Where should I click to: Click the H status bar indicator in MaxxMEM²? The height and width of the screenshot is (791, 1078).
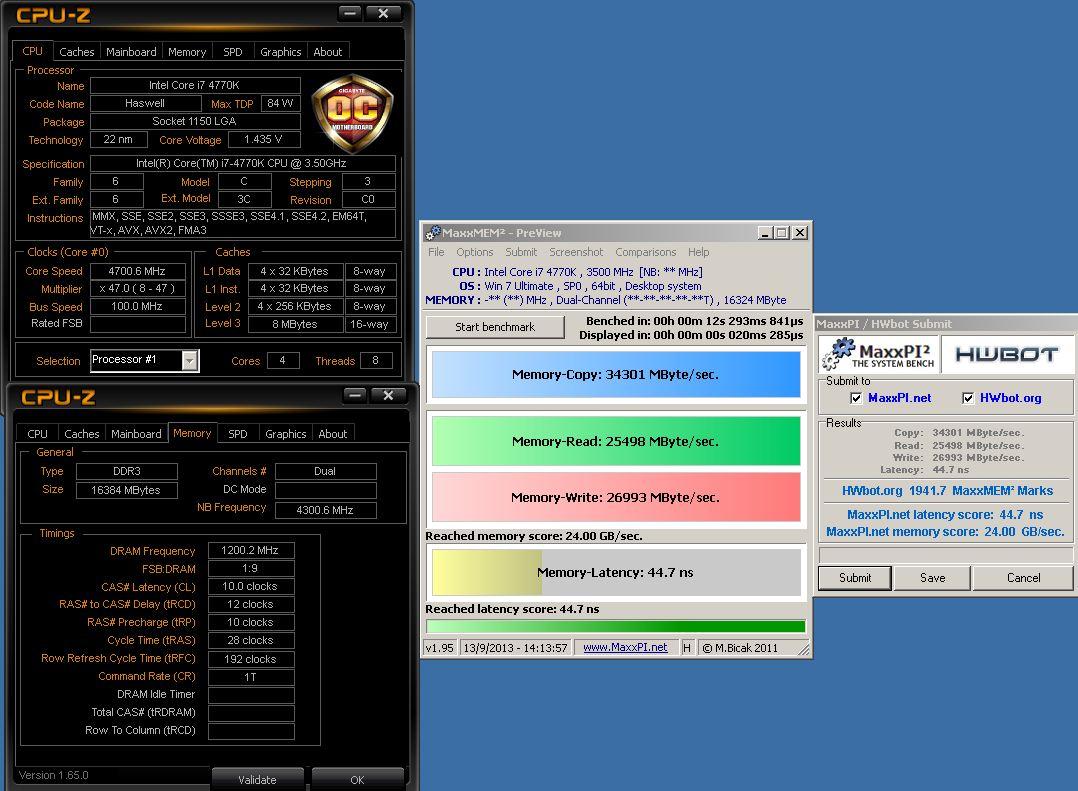[687, 647]
